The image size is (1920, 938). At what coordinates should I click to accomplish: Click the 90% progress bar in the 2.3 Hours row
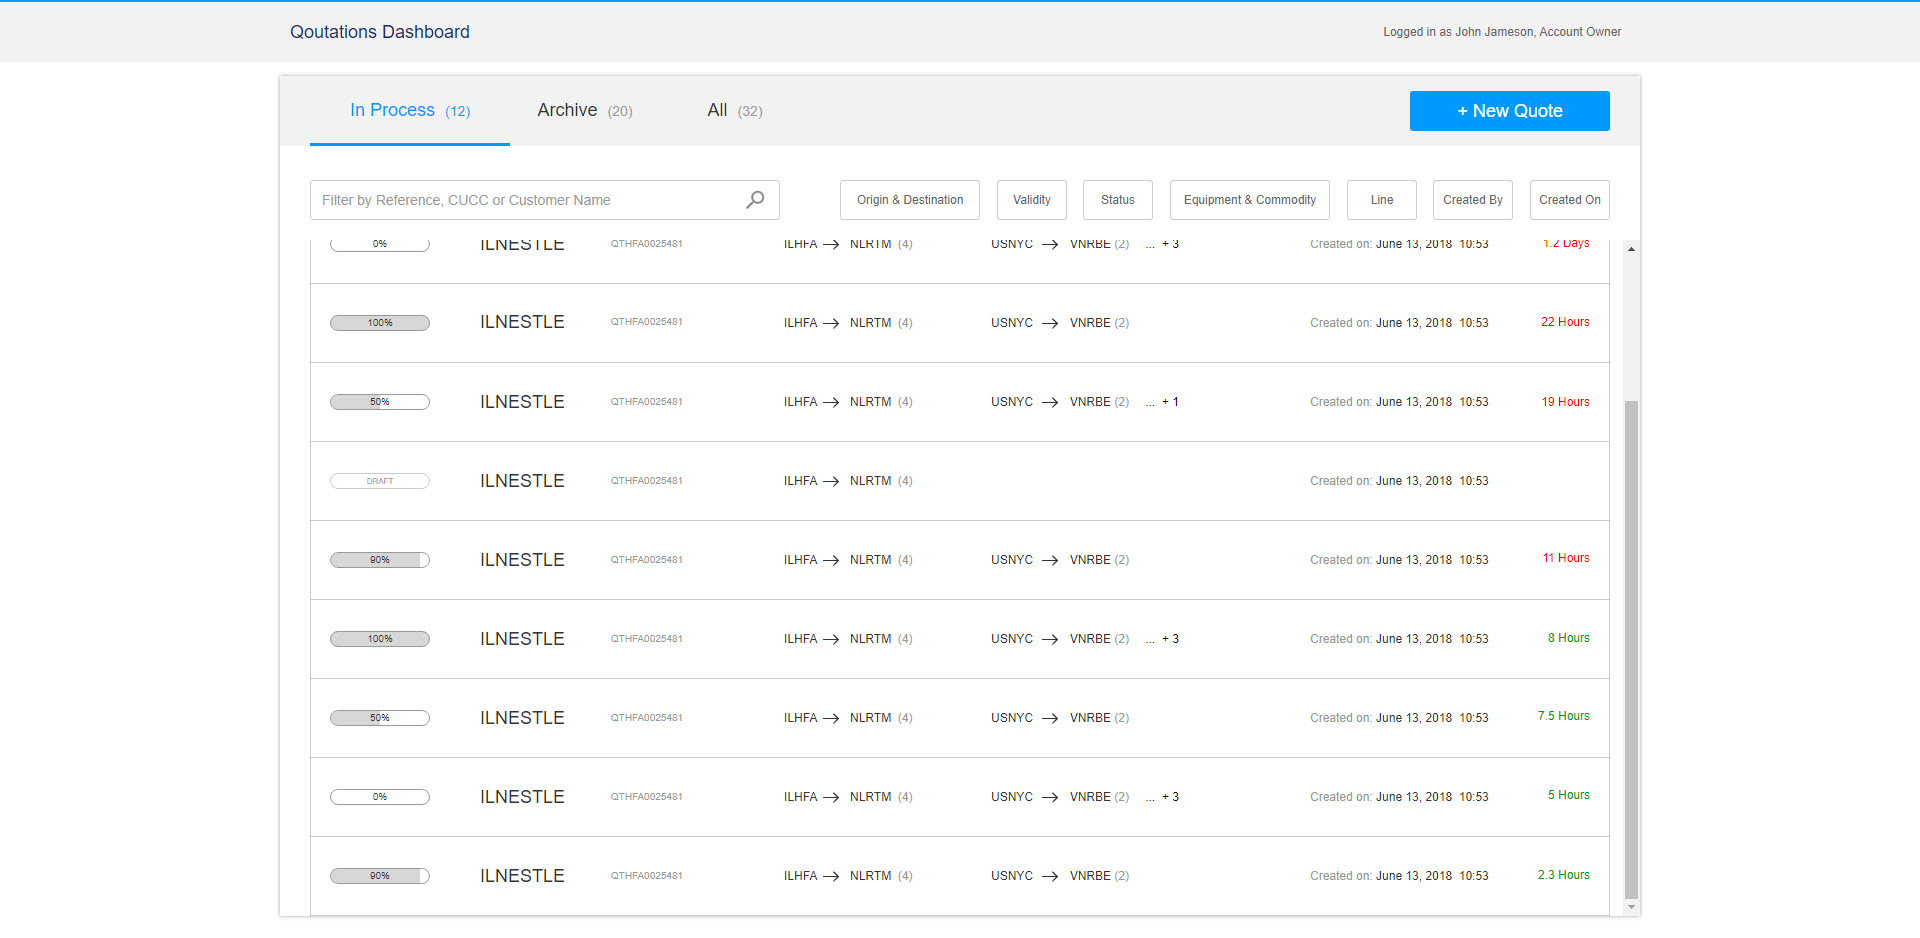point(380,876)
